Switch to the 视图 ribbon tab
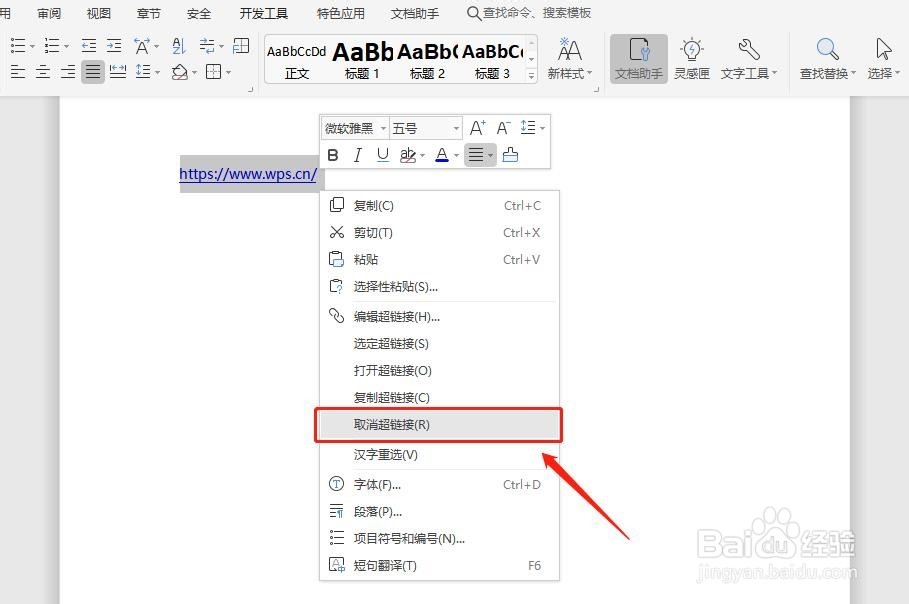Viewport: 909px width, 604px height. [97, 13]
